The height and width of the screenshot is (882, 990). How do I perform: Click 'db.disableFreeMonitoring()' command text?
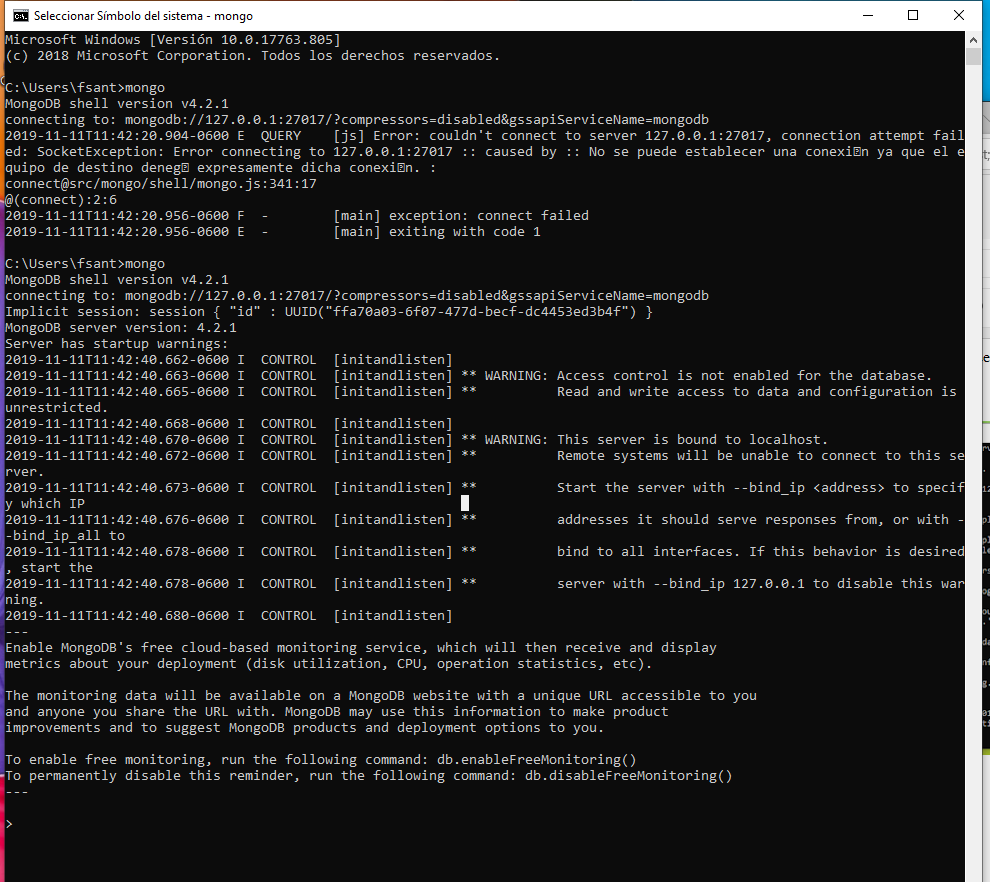pyautogui.click(x=628, y=775)
